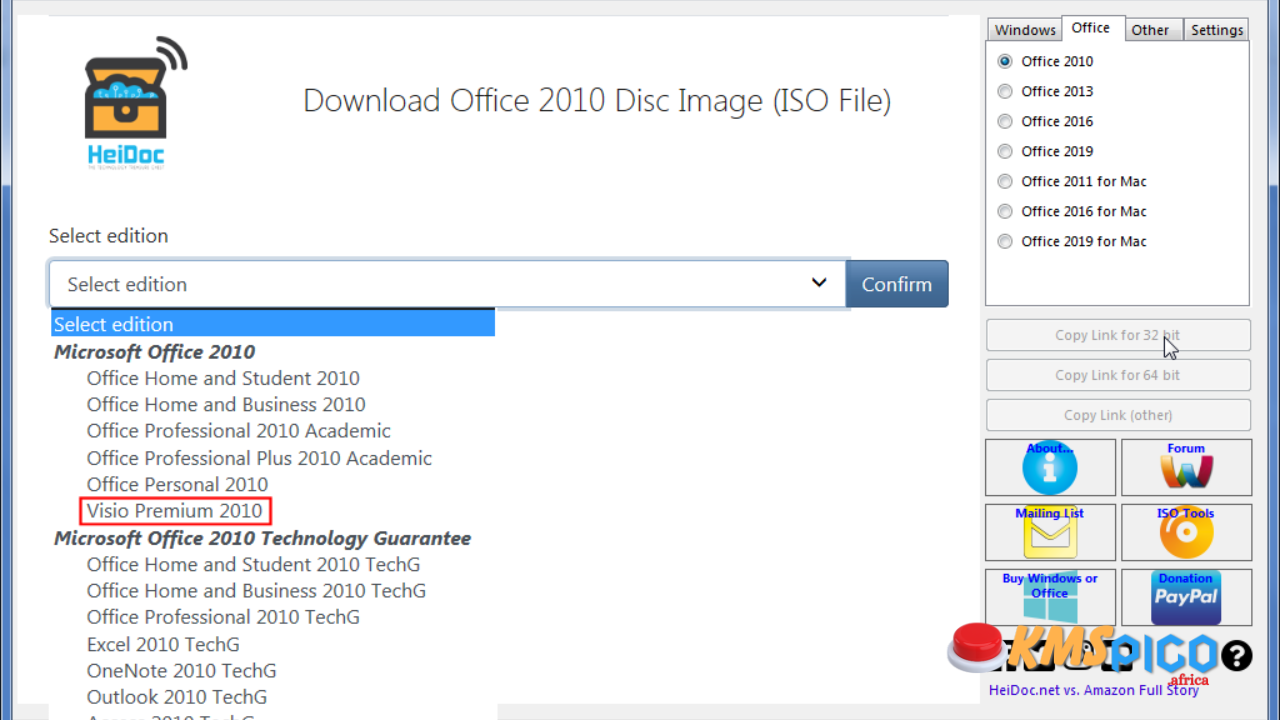Choose the highlighted Select edition list entry
The width and height of the screenshot is (1280, 720).
pos(273,324)
